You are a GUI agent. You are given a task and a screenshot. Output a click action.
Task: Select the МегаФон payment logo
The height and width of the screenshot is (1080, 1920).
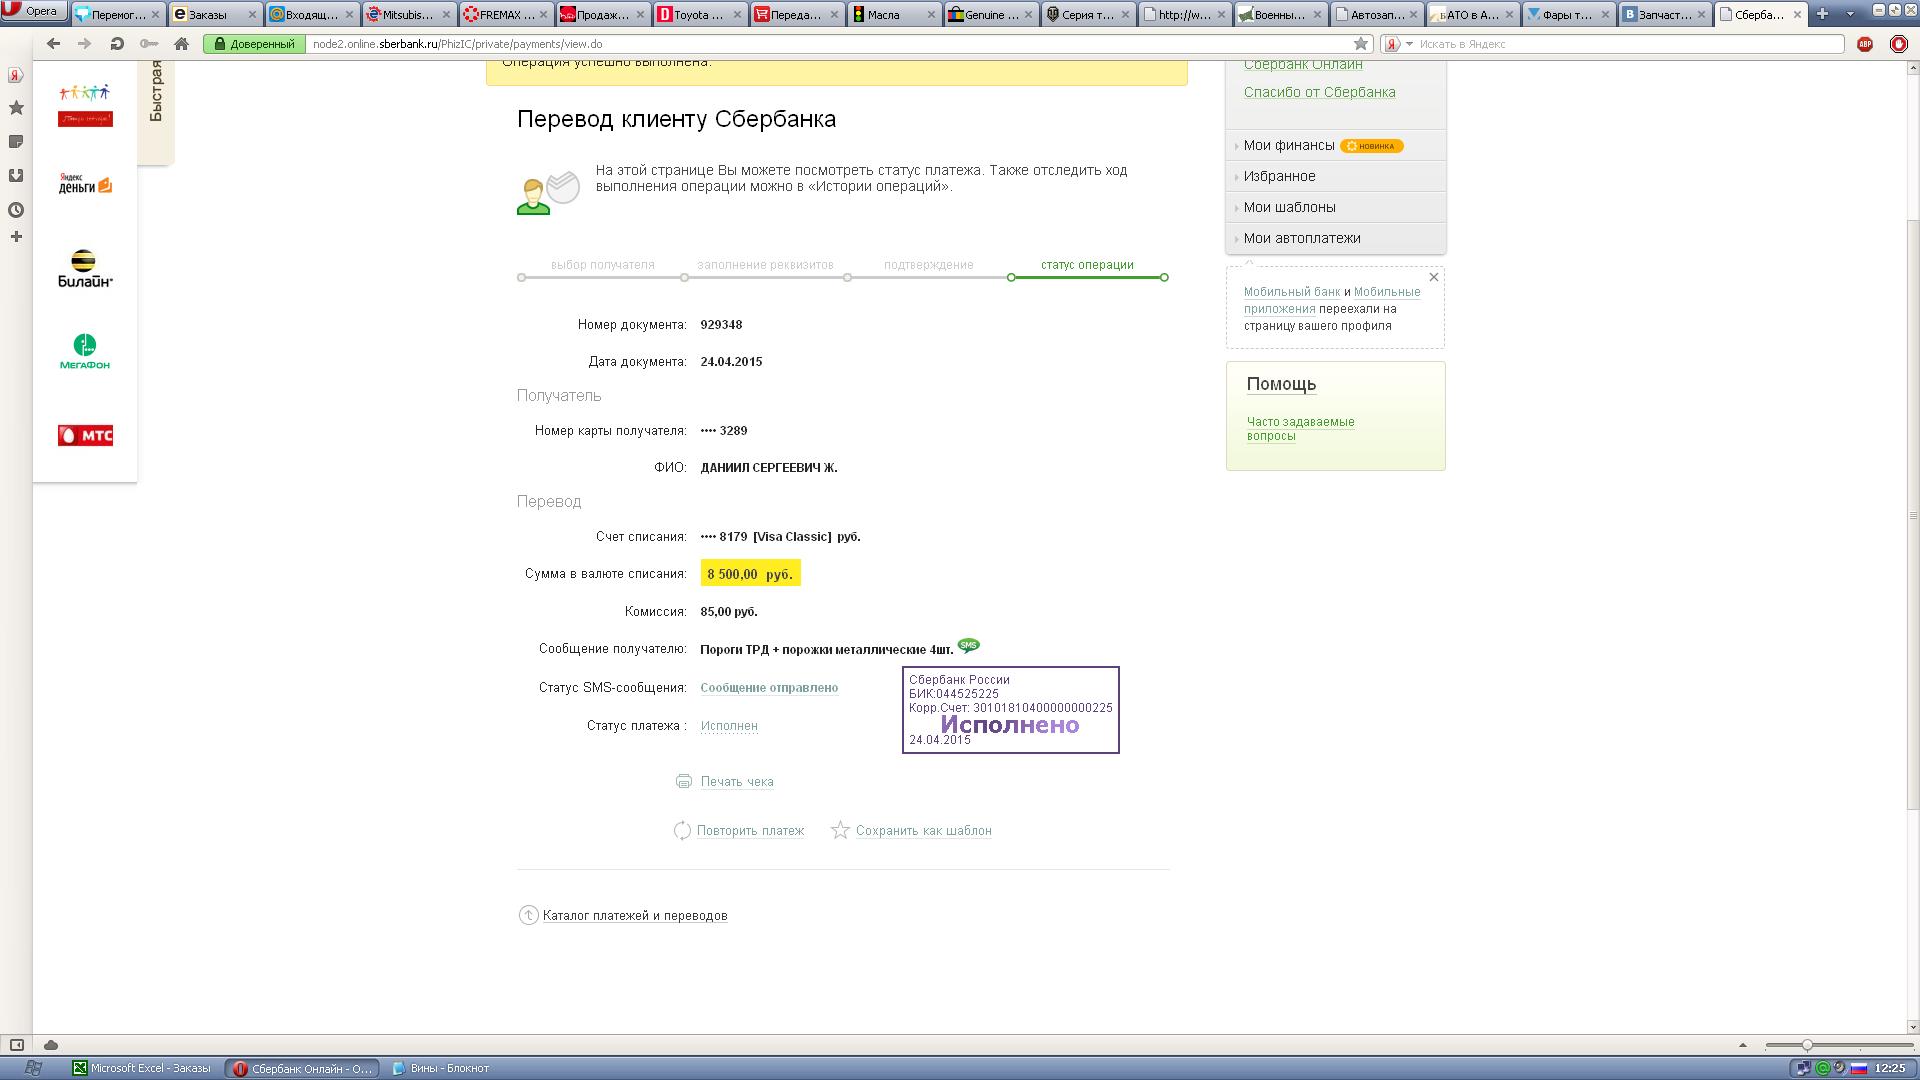click(x=85, y=352)
